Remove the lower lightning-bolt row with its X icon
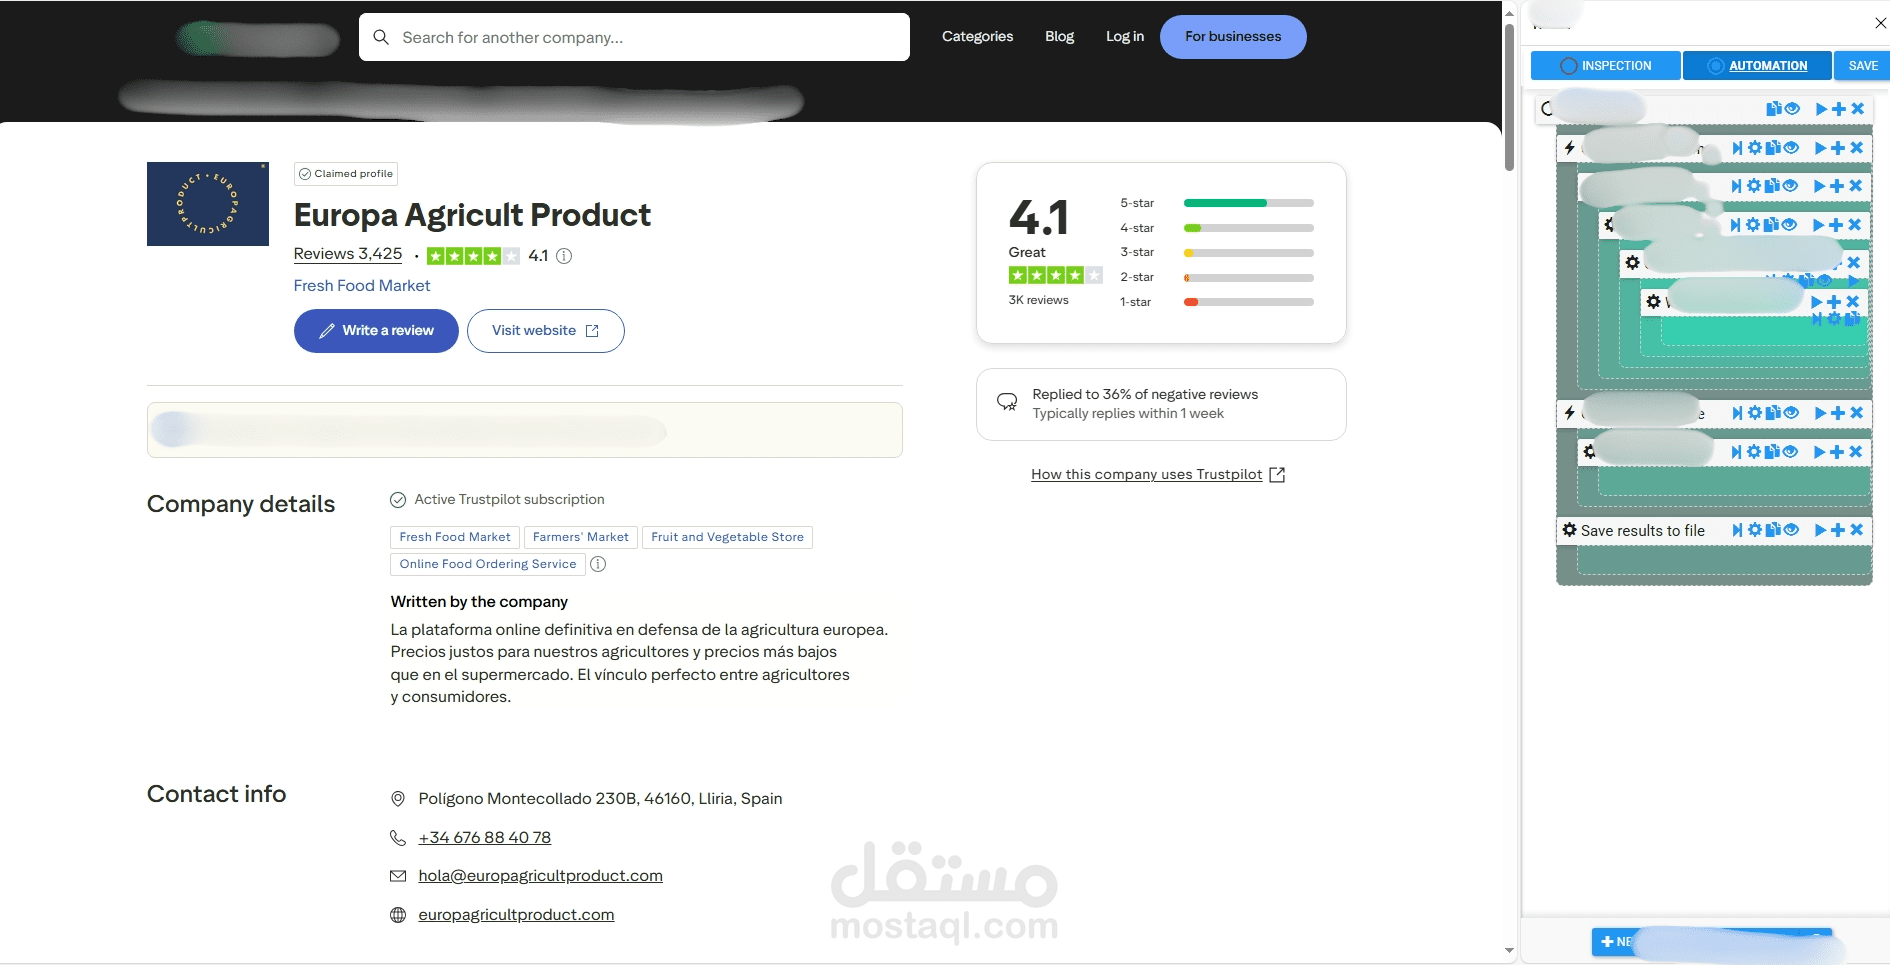 click(1856, 413)
